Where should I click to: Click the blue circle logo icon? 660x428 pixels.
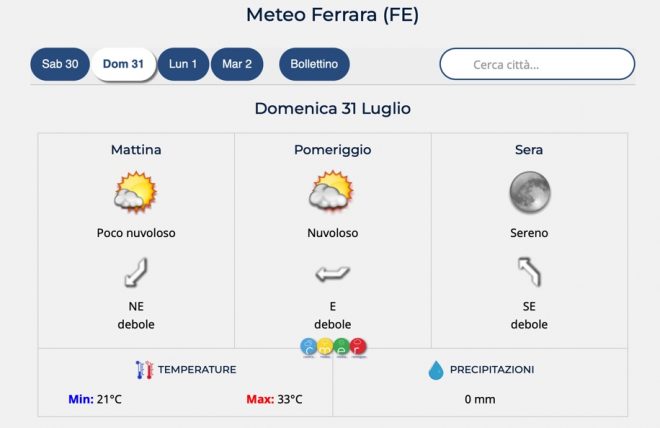click(x=309, y=347)
